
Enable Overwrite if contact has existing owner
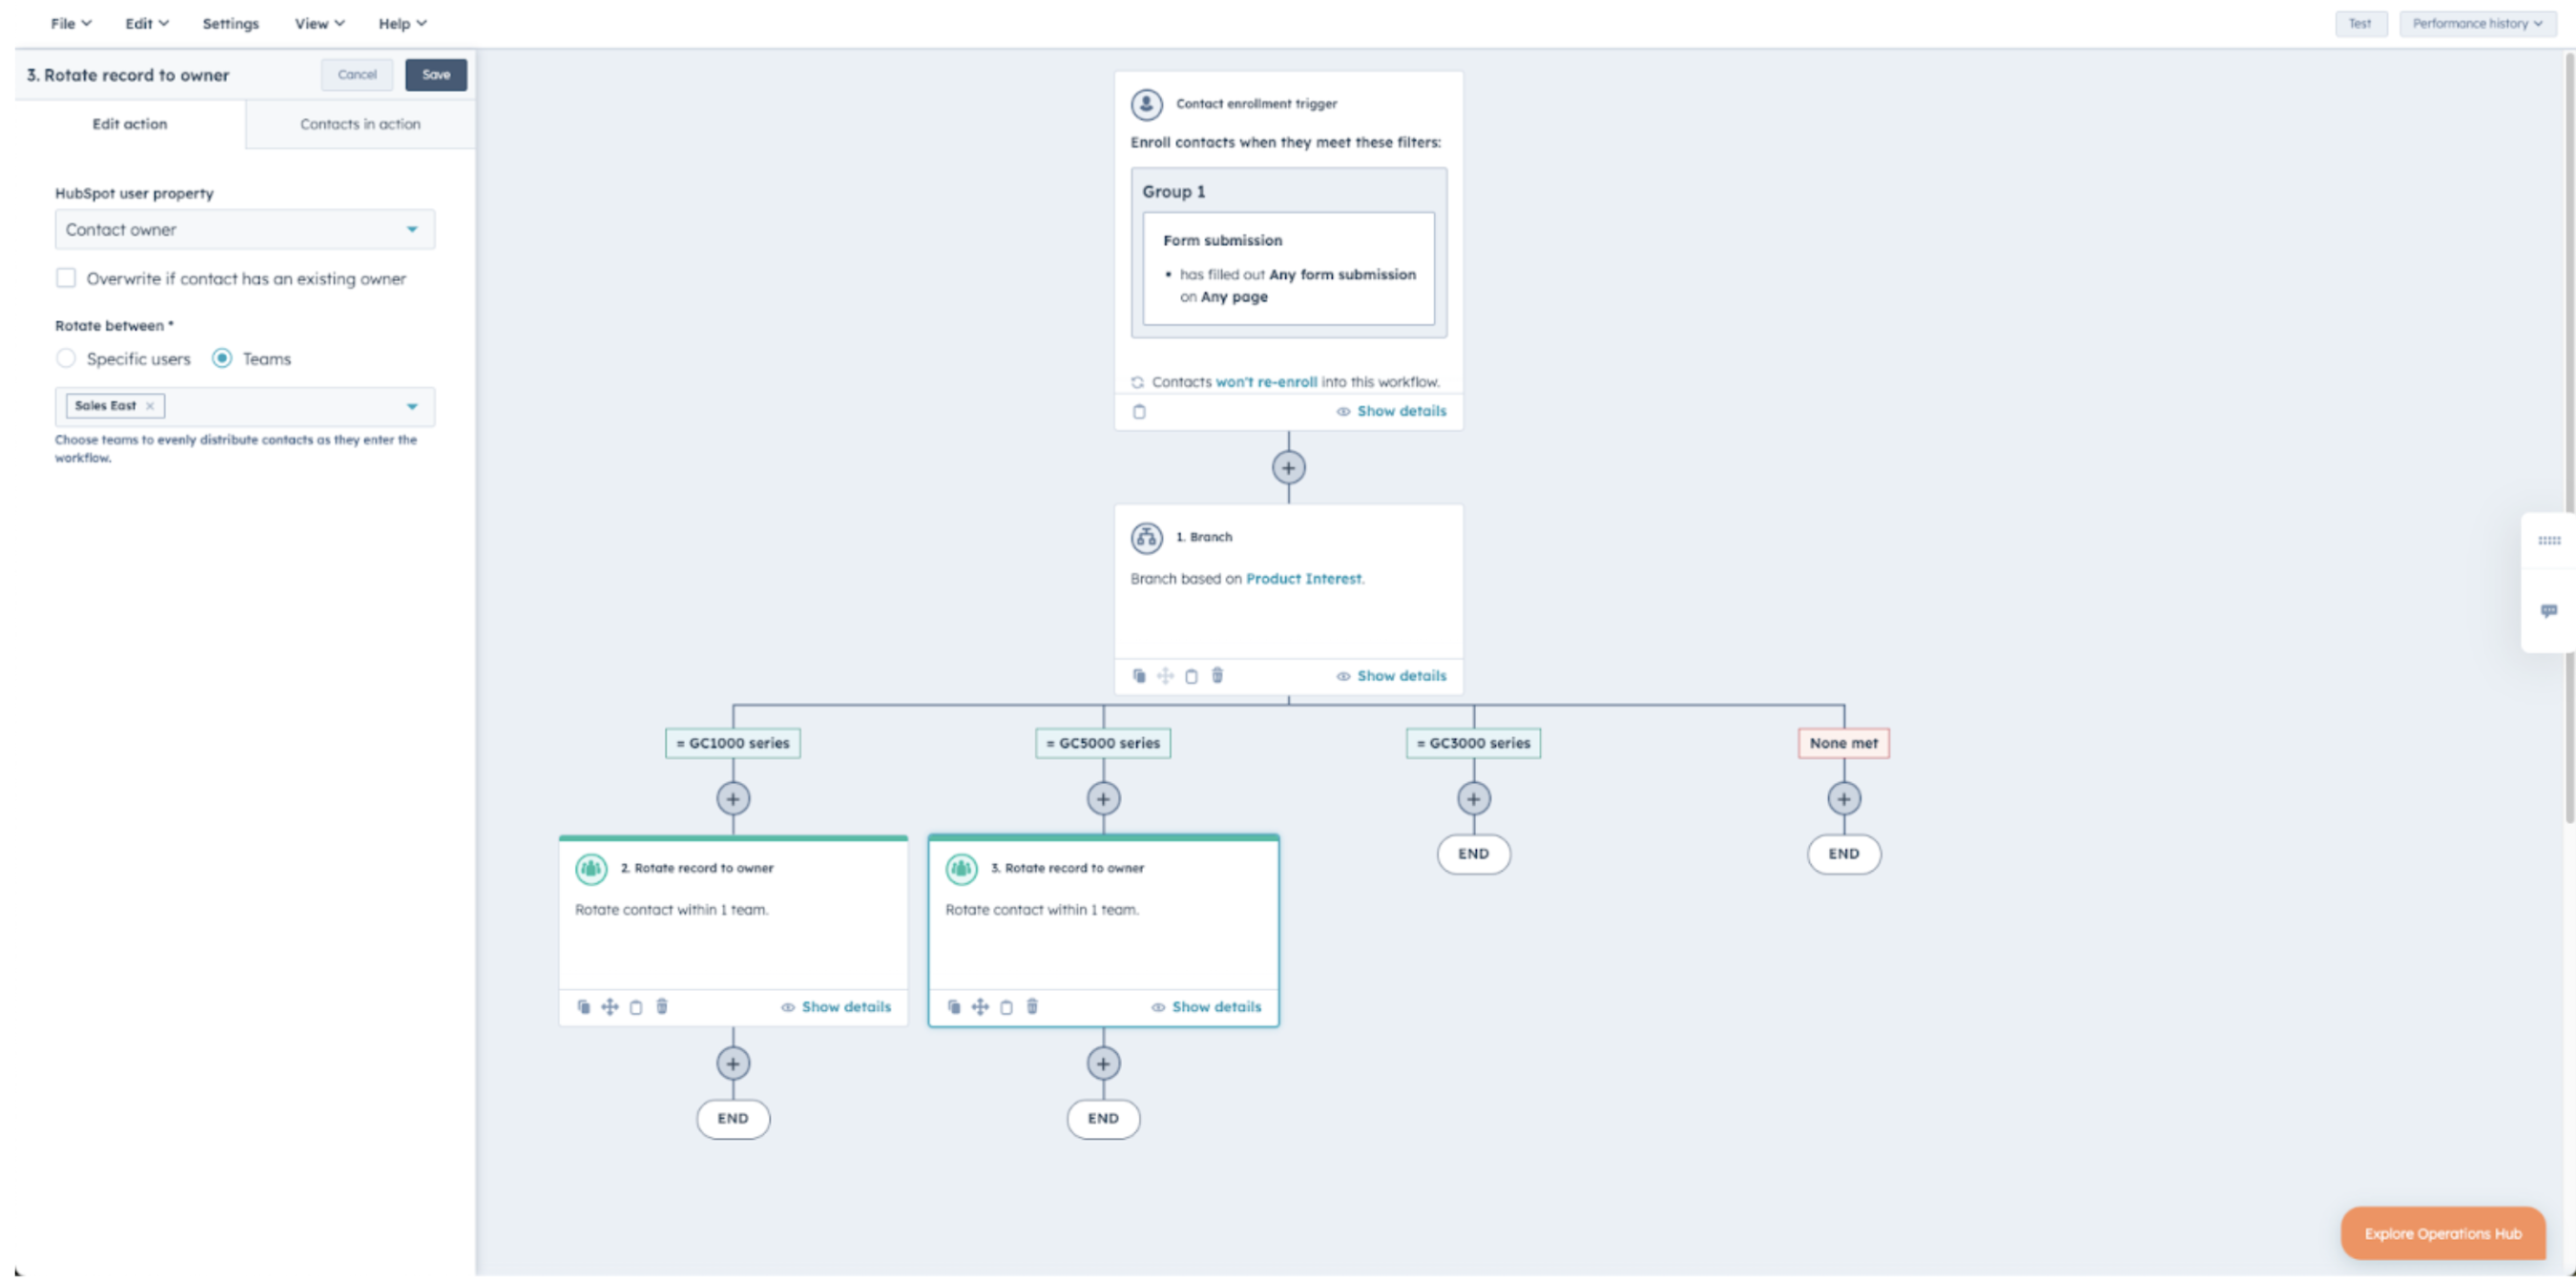66,278
